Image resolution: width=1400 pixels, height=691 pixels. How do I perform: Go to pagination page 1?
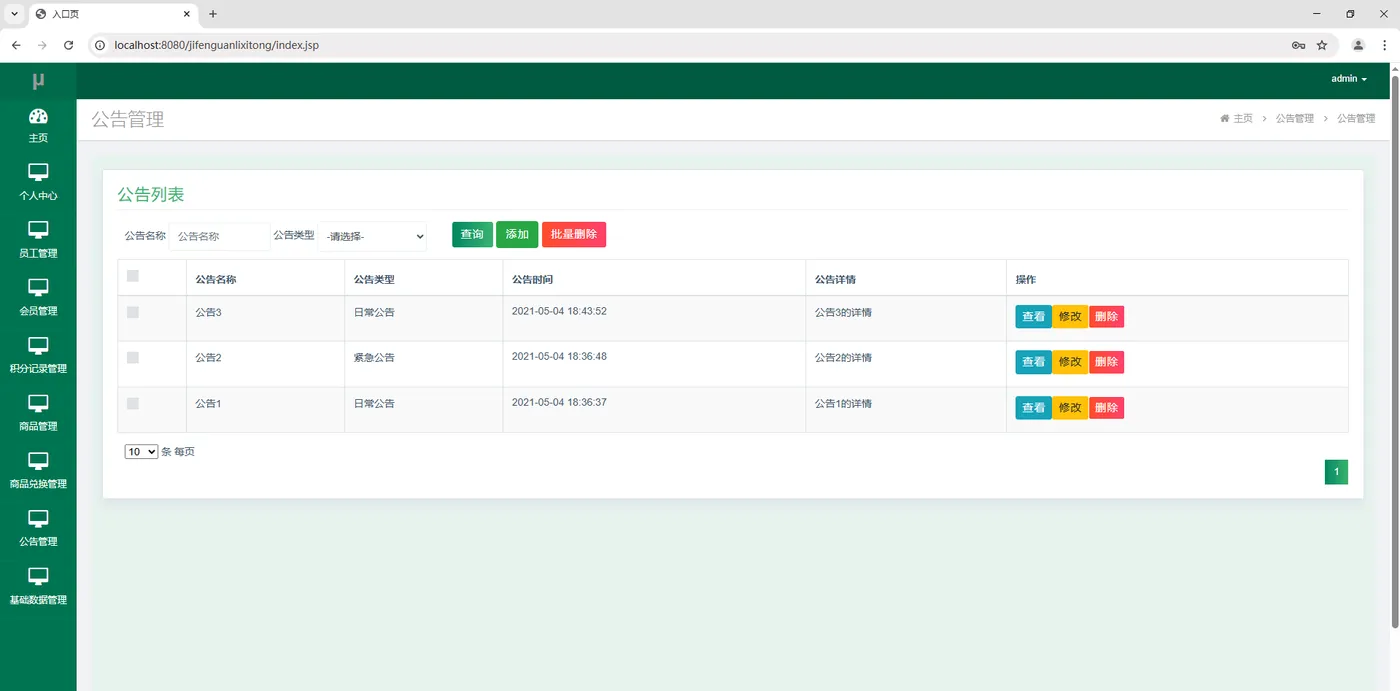[x=1336, y=472]
